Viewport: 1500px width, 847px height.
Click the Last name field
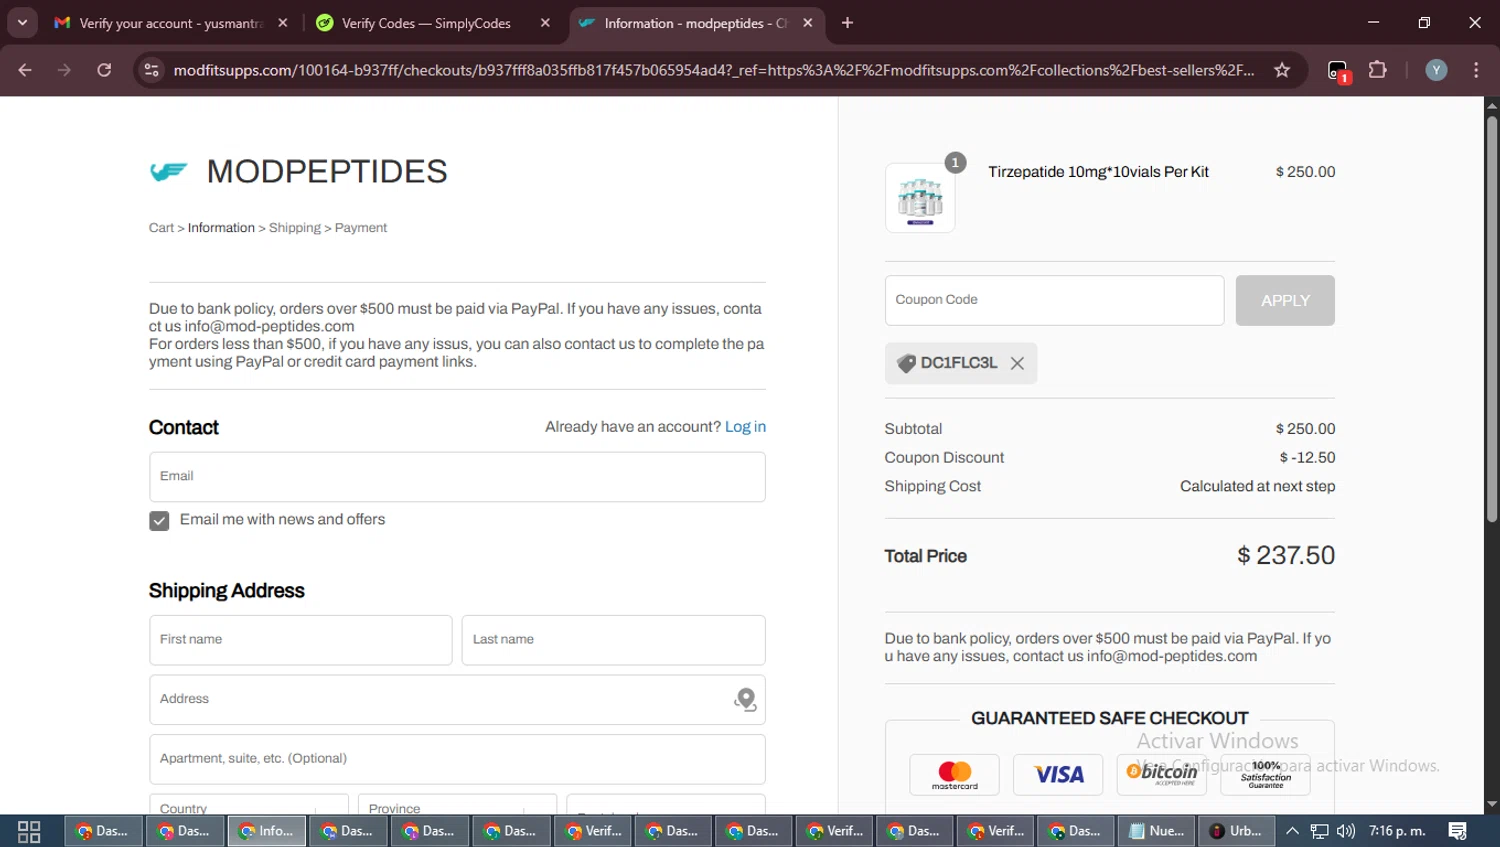tap(613, 640)
